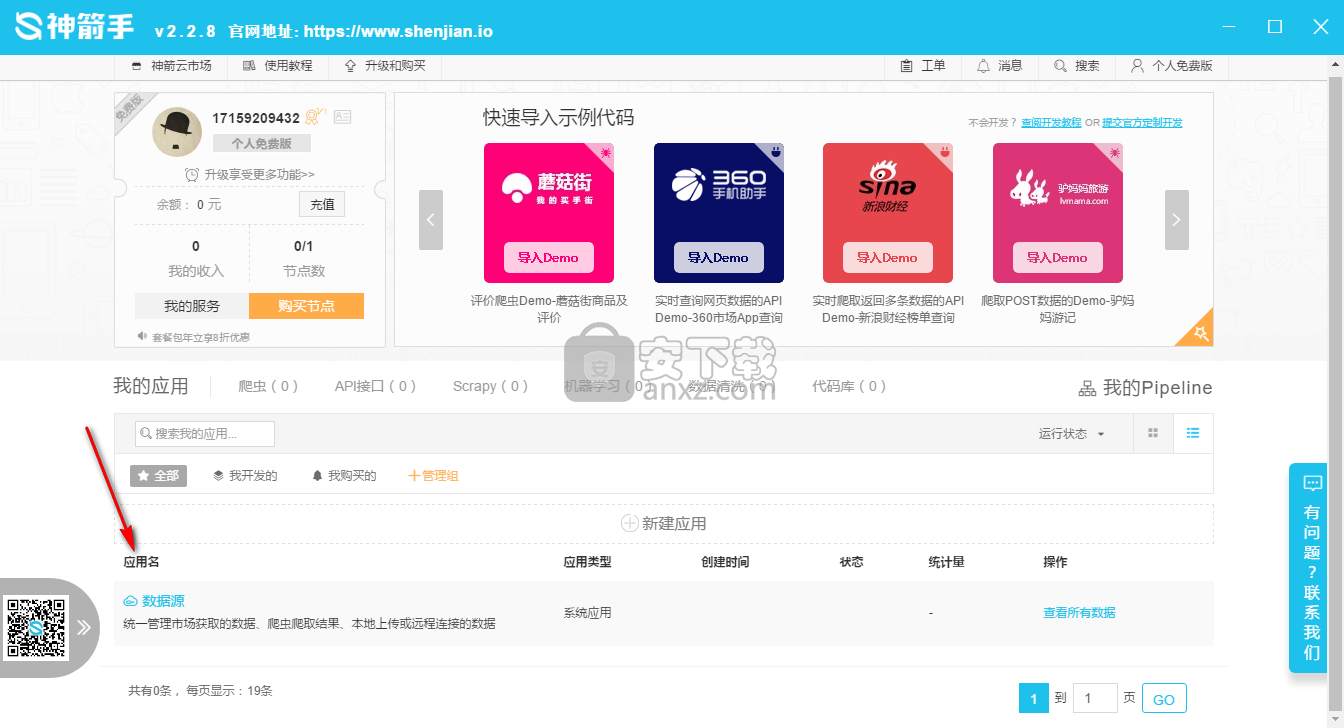
Task: Click 管理组 to manage groups
Action: [433, 476]
